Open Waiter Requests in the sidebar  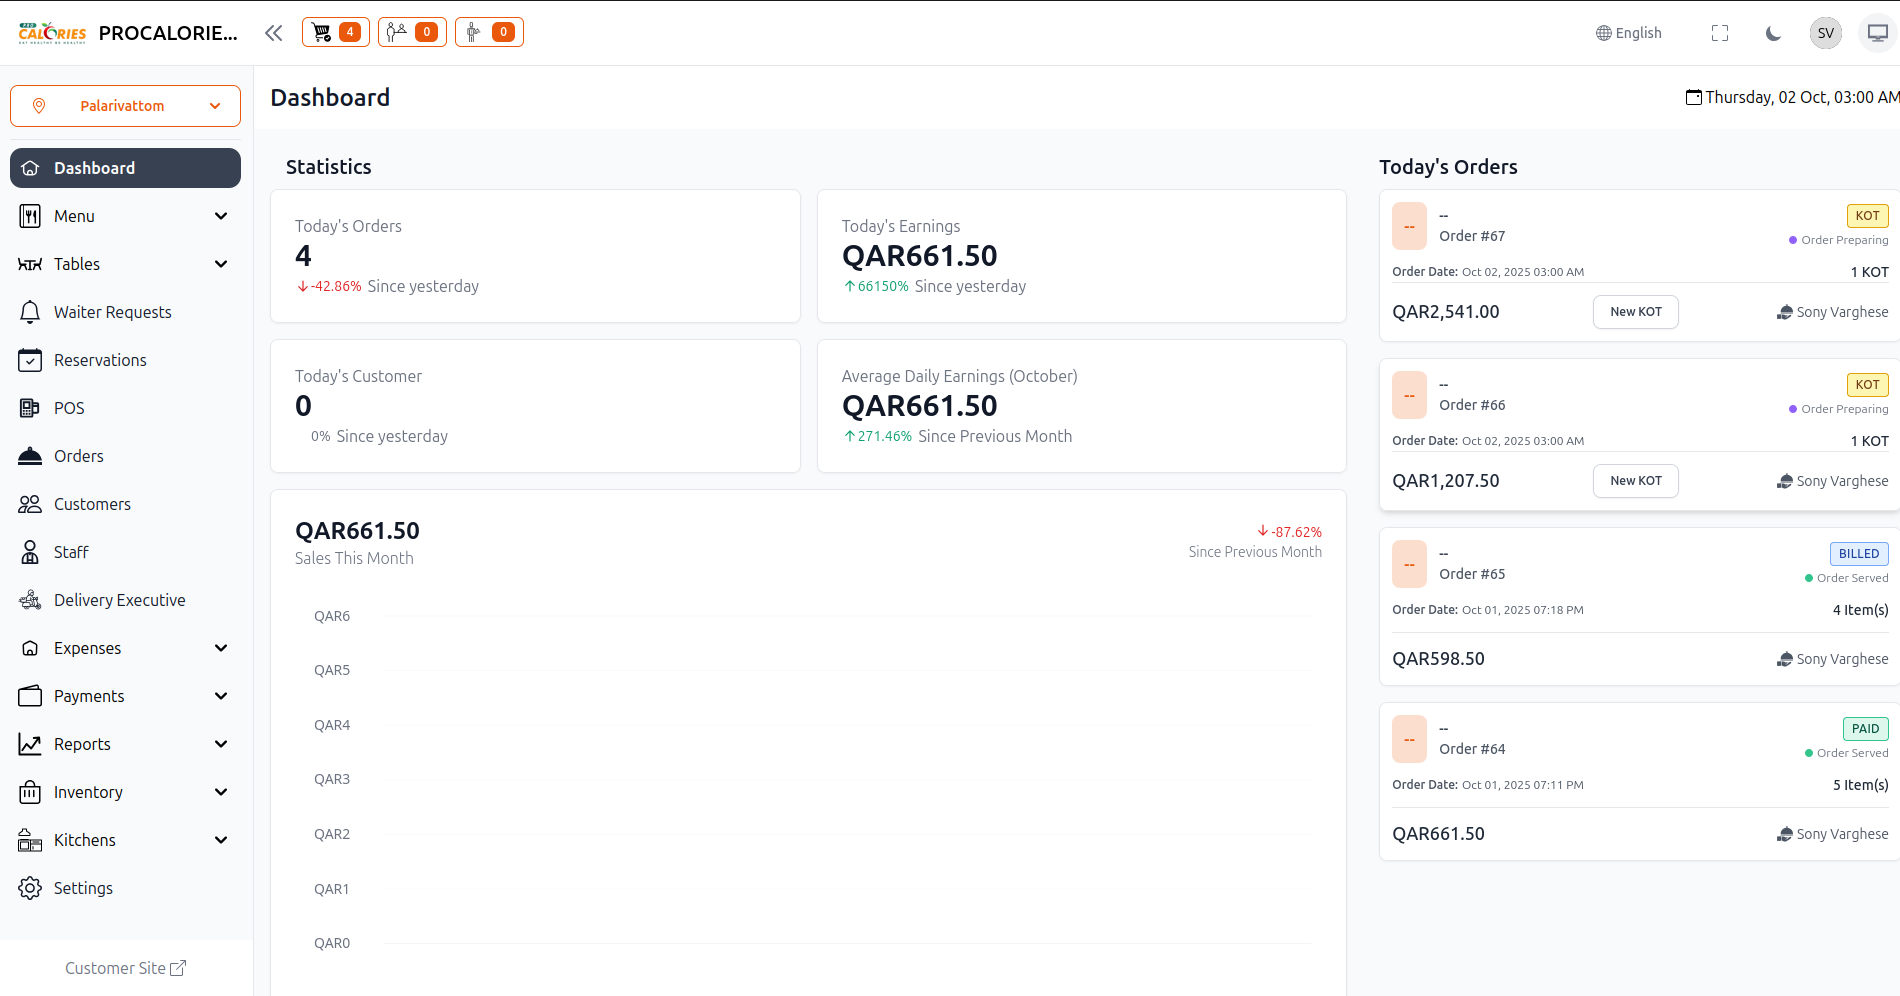pyautogui.click(x=112, y=312)
